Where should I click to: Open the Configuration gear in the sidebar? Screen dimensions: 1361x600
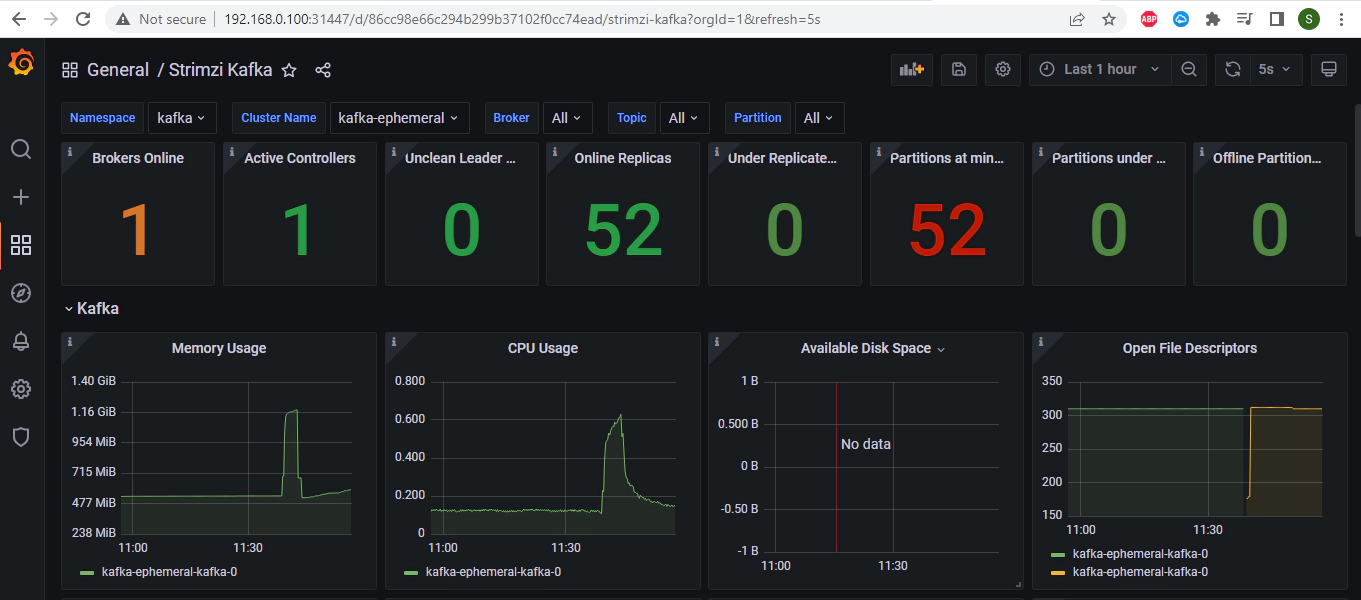tap(21, 389)
